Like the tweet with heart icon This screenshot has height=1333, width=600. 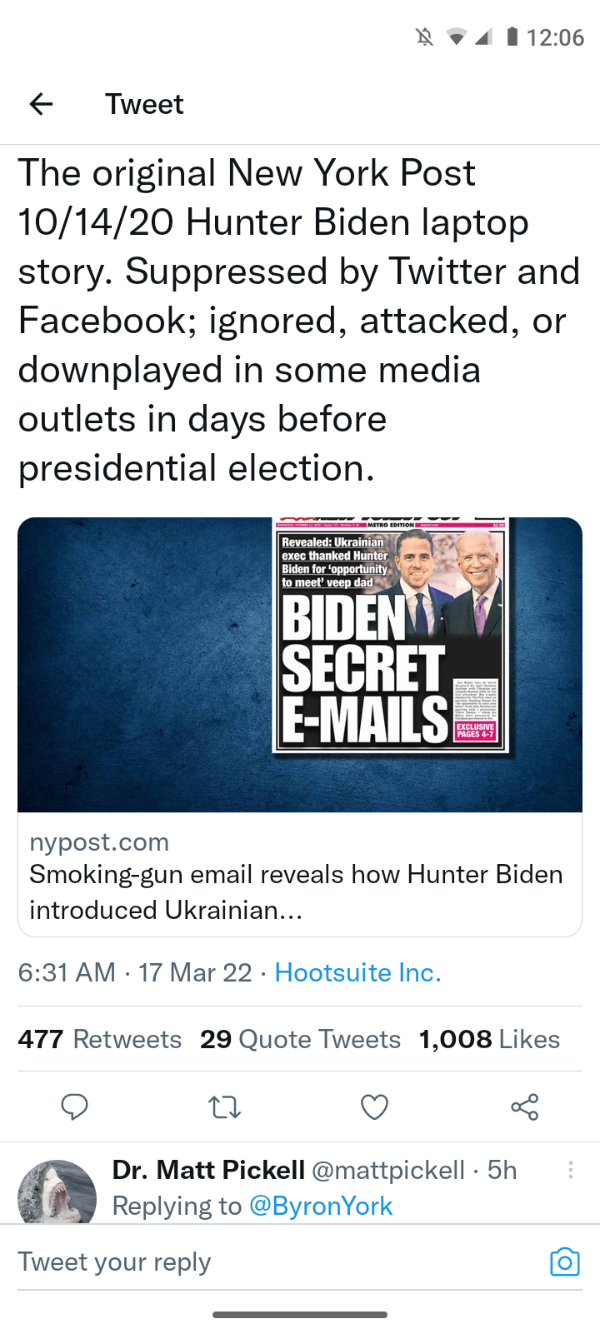click(374, 1107)
